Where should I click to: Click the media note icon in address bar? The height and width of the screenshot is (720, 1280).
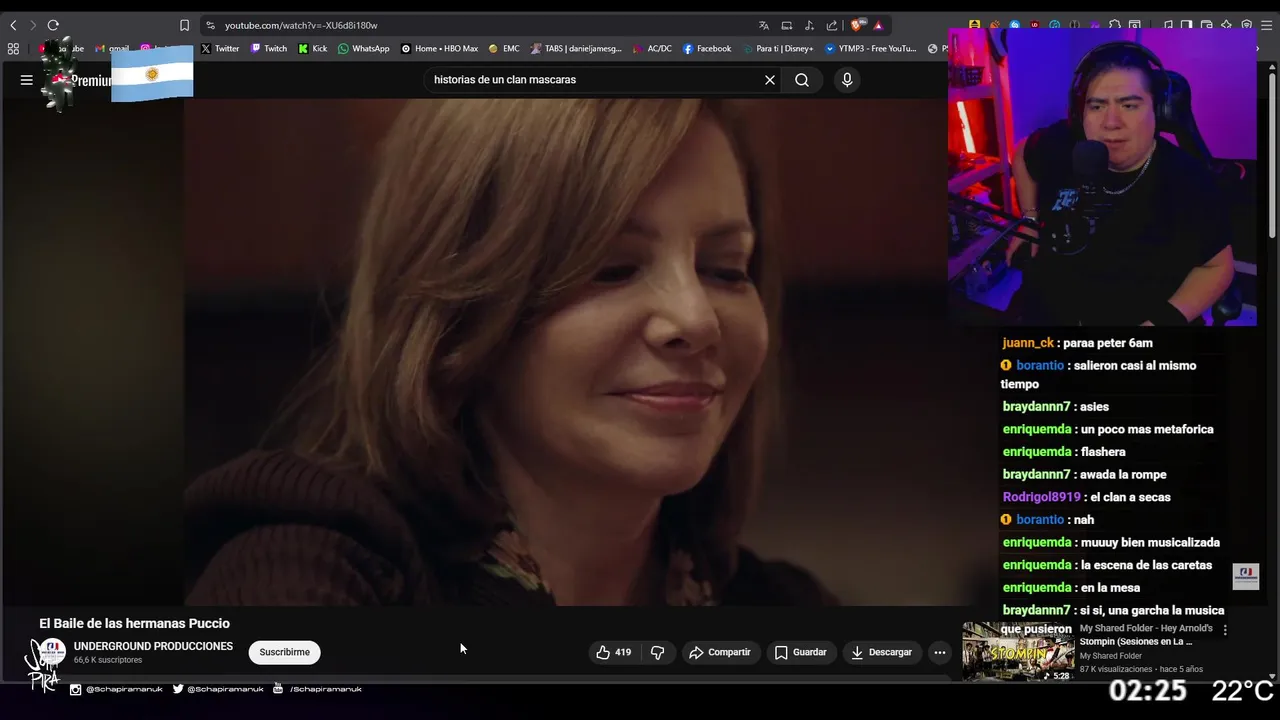pyautogui.click(x=809, y=25)
